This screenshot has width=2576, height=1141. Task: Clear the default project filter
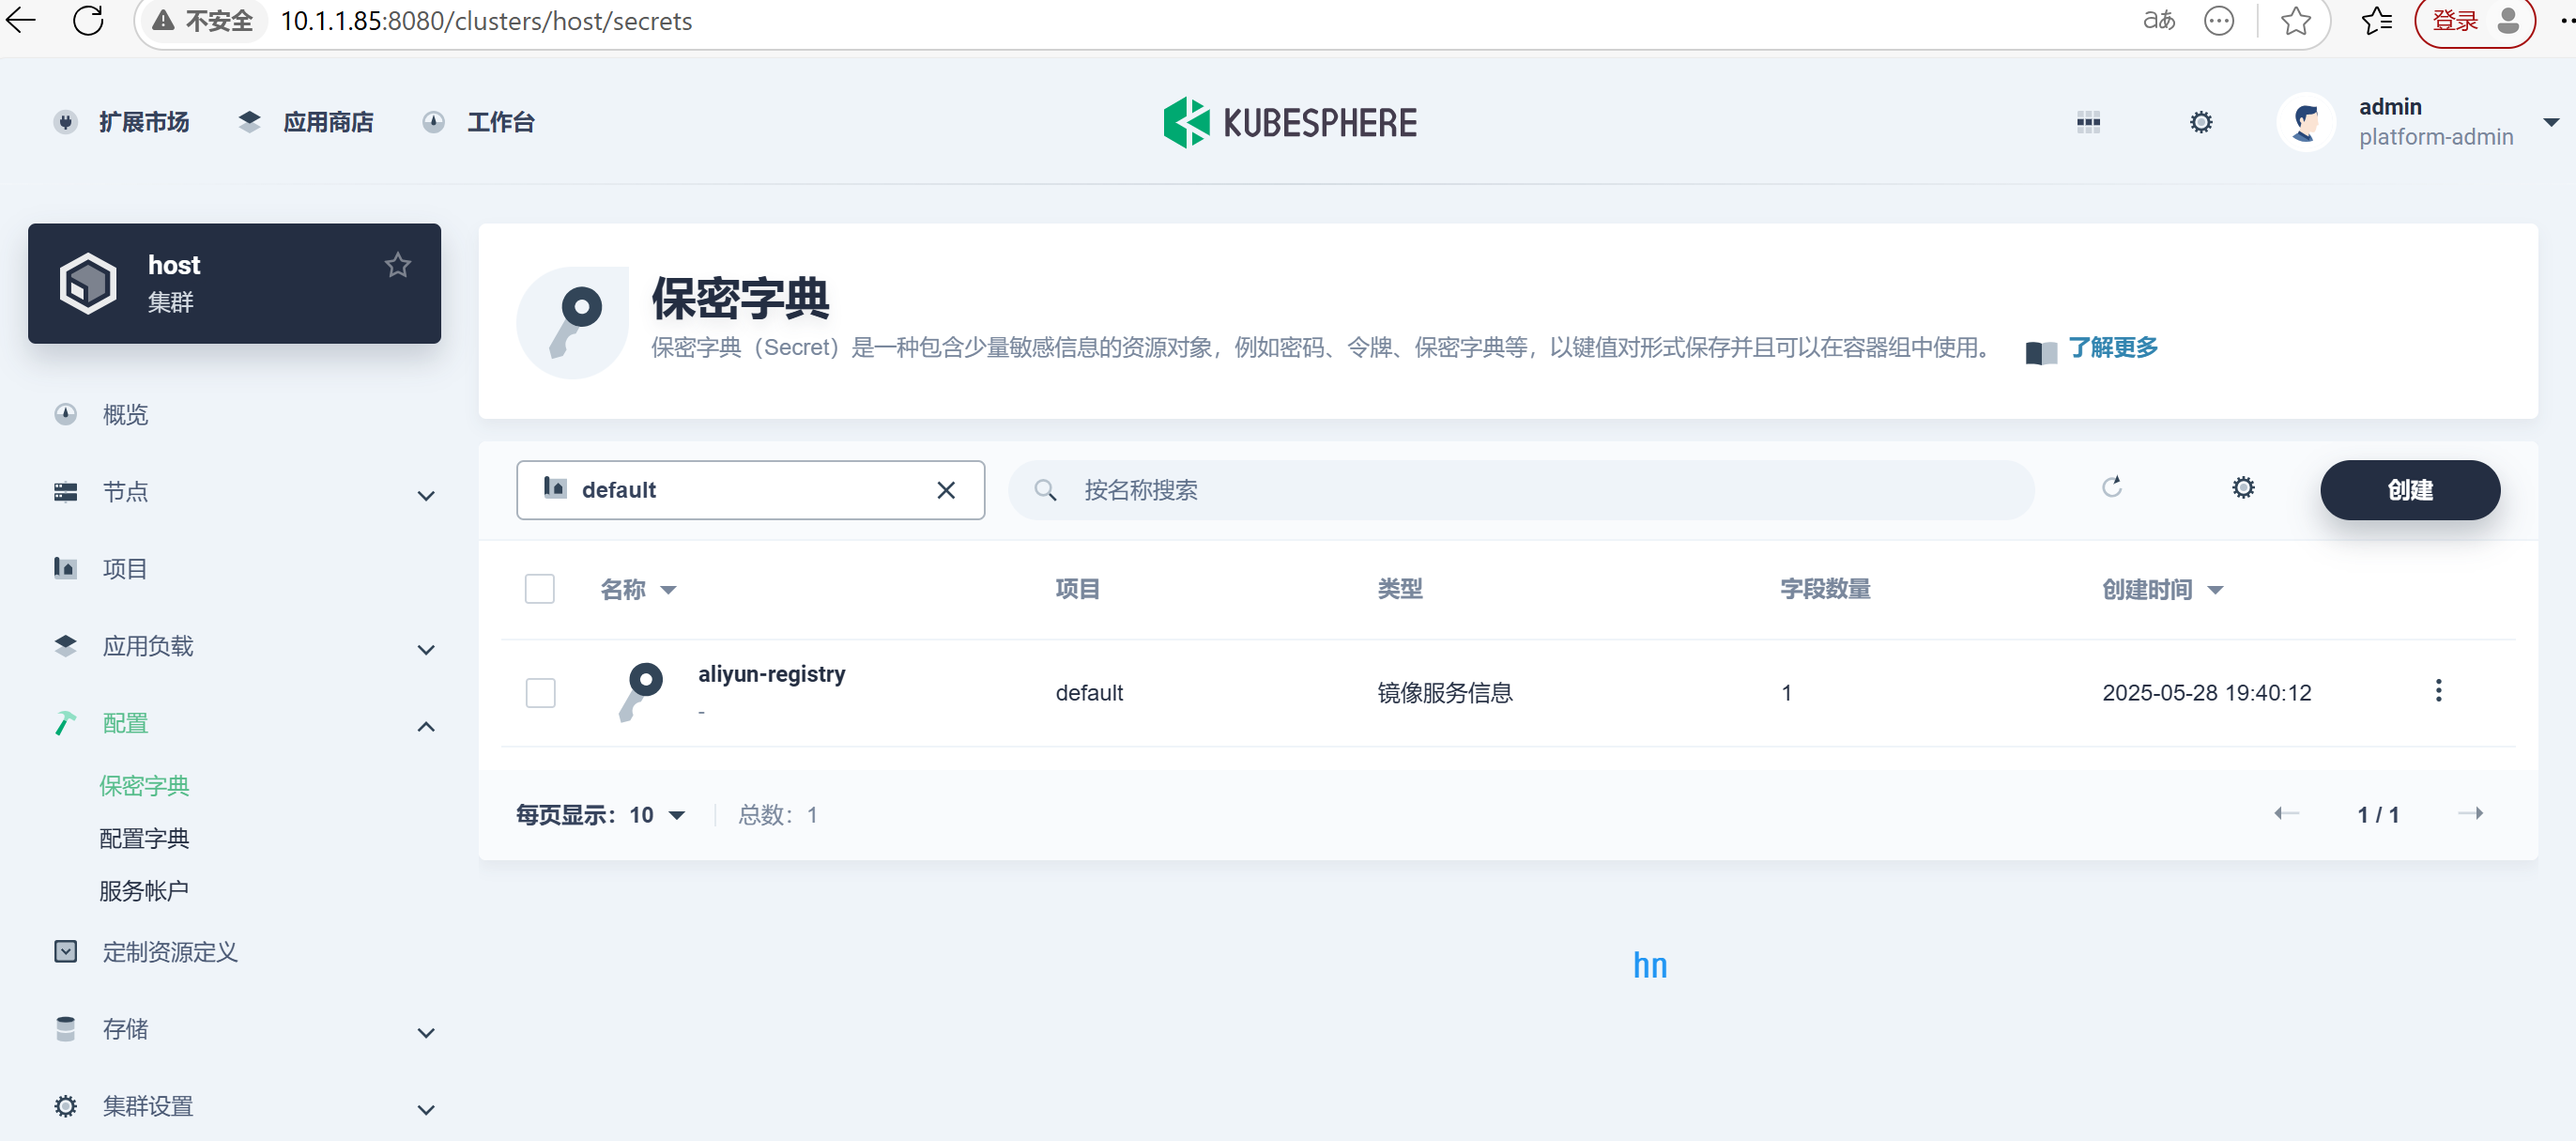click(x=945, y=490)
